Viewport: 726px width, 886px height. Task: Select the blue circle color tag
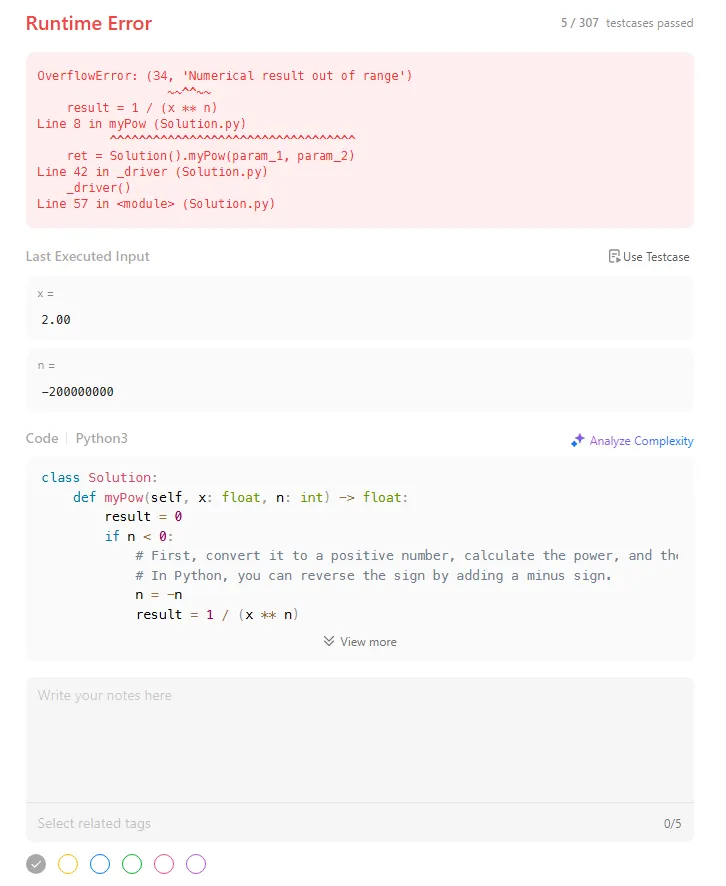pyautogui.click(x=100, y=864)
